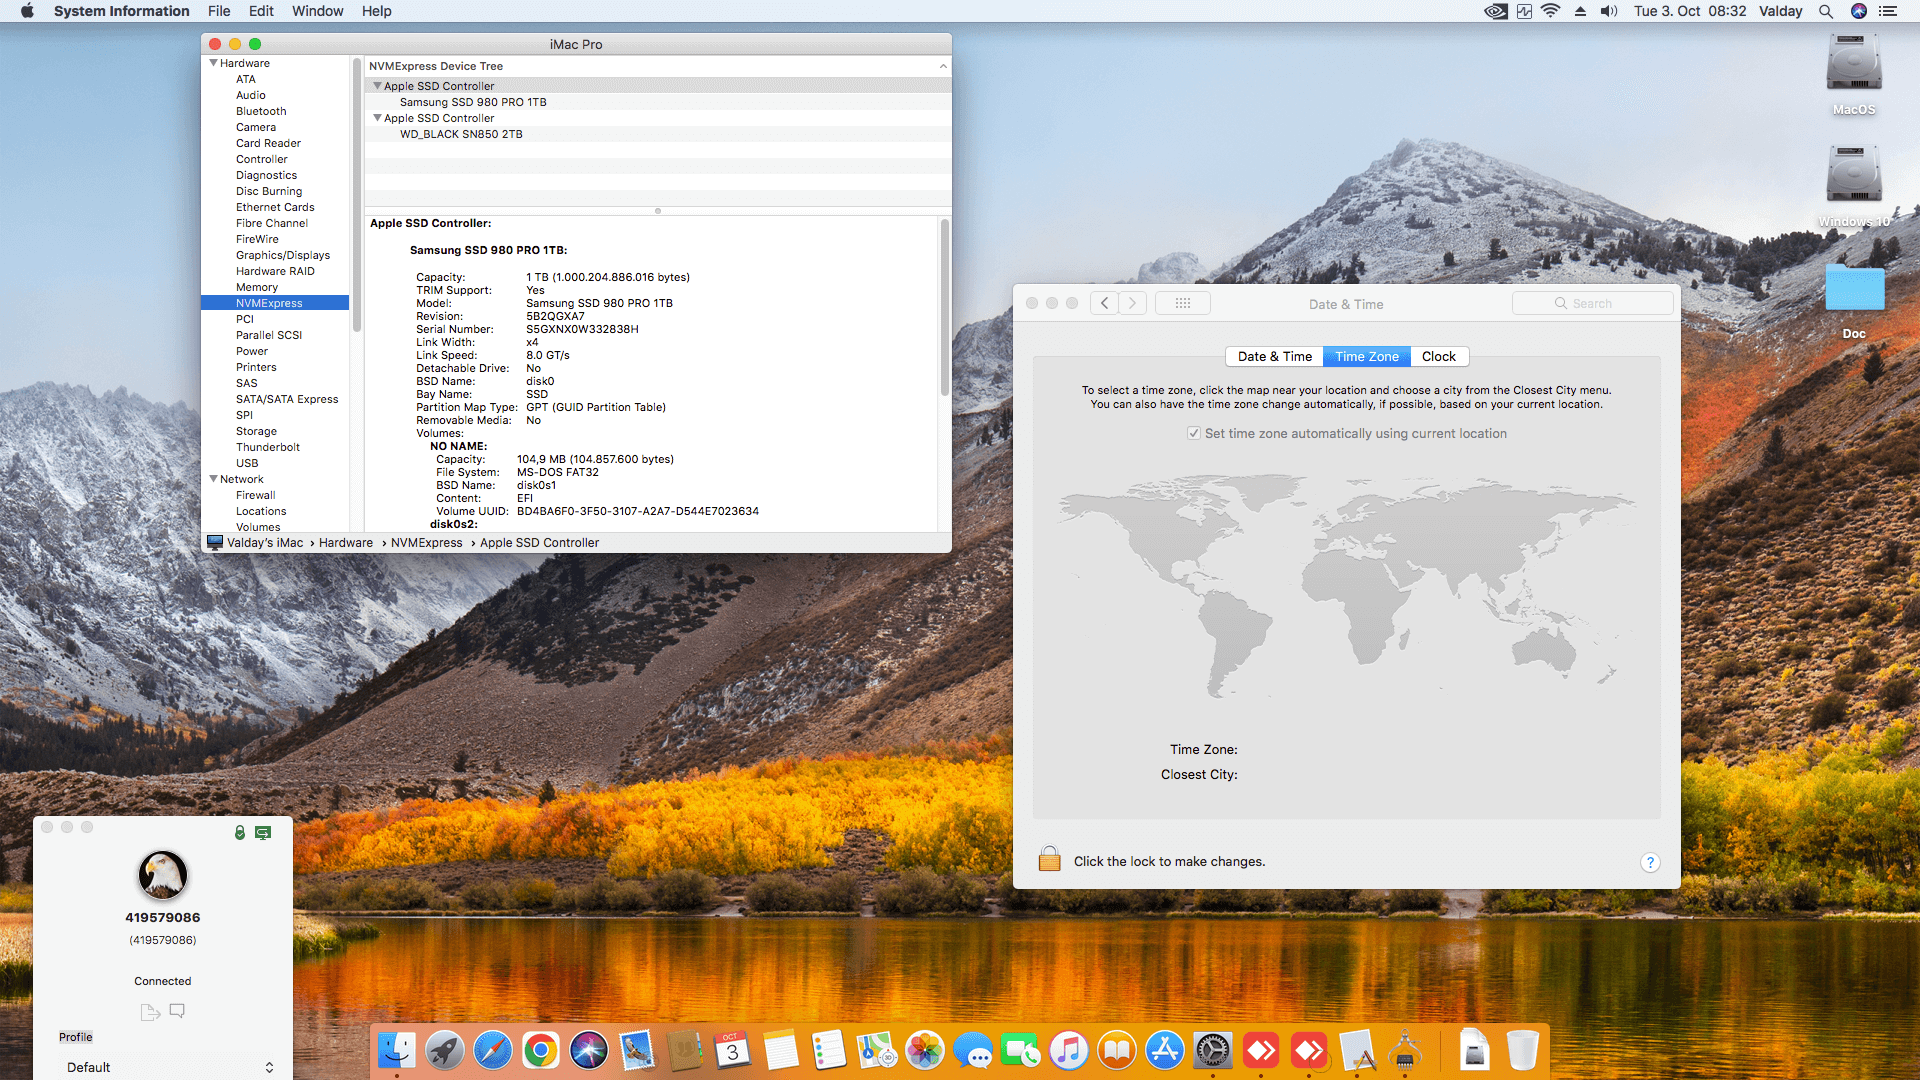1920x1080 pixels.
Task: Open Finder from the Dock
Action: [397, 1051]
